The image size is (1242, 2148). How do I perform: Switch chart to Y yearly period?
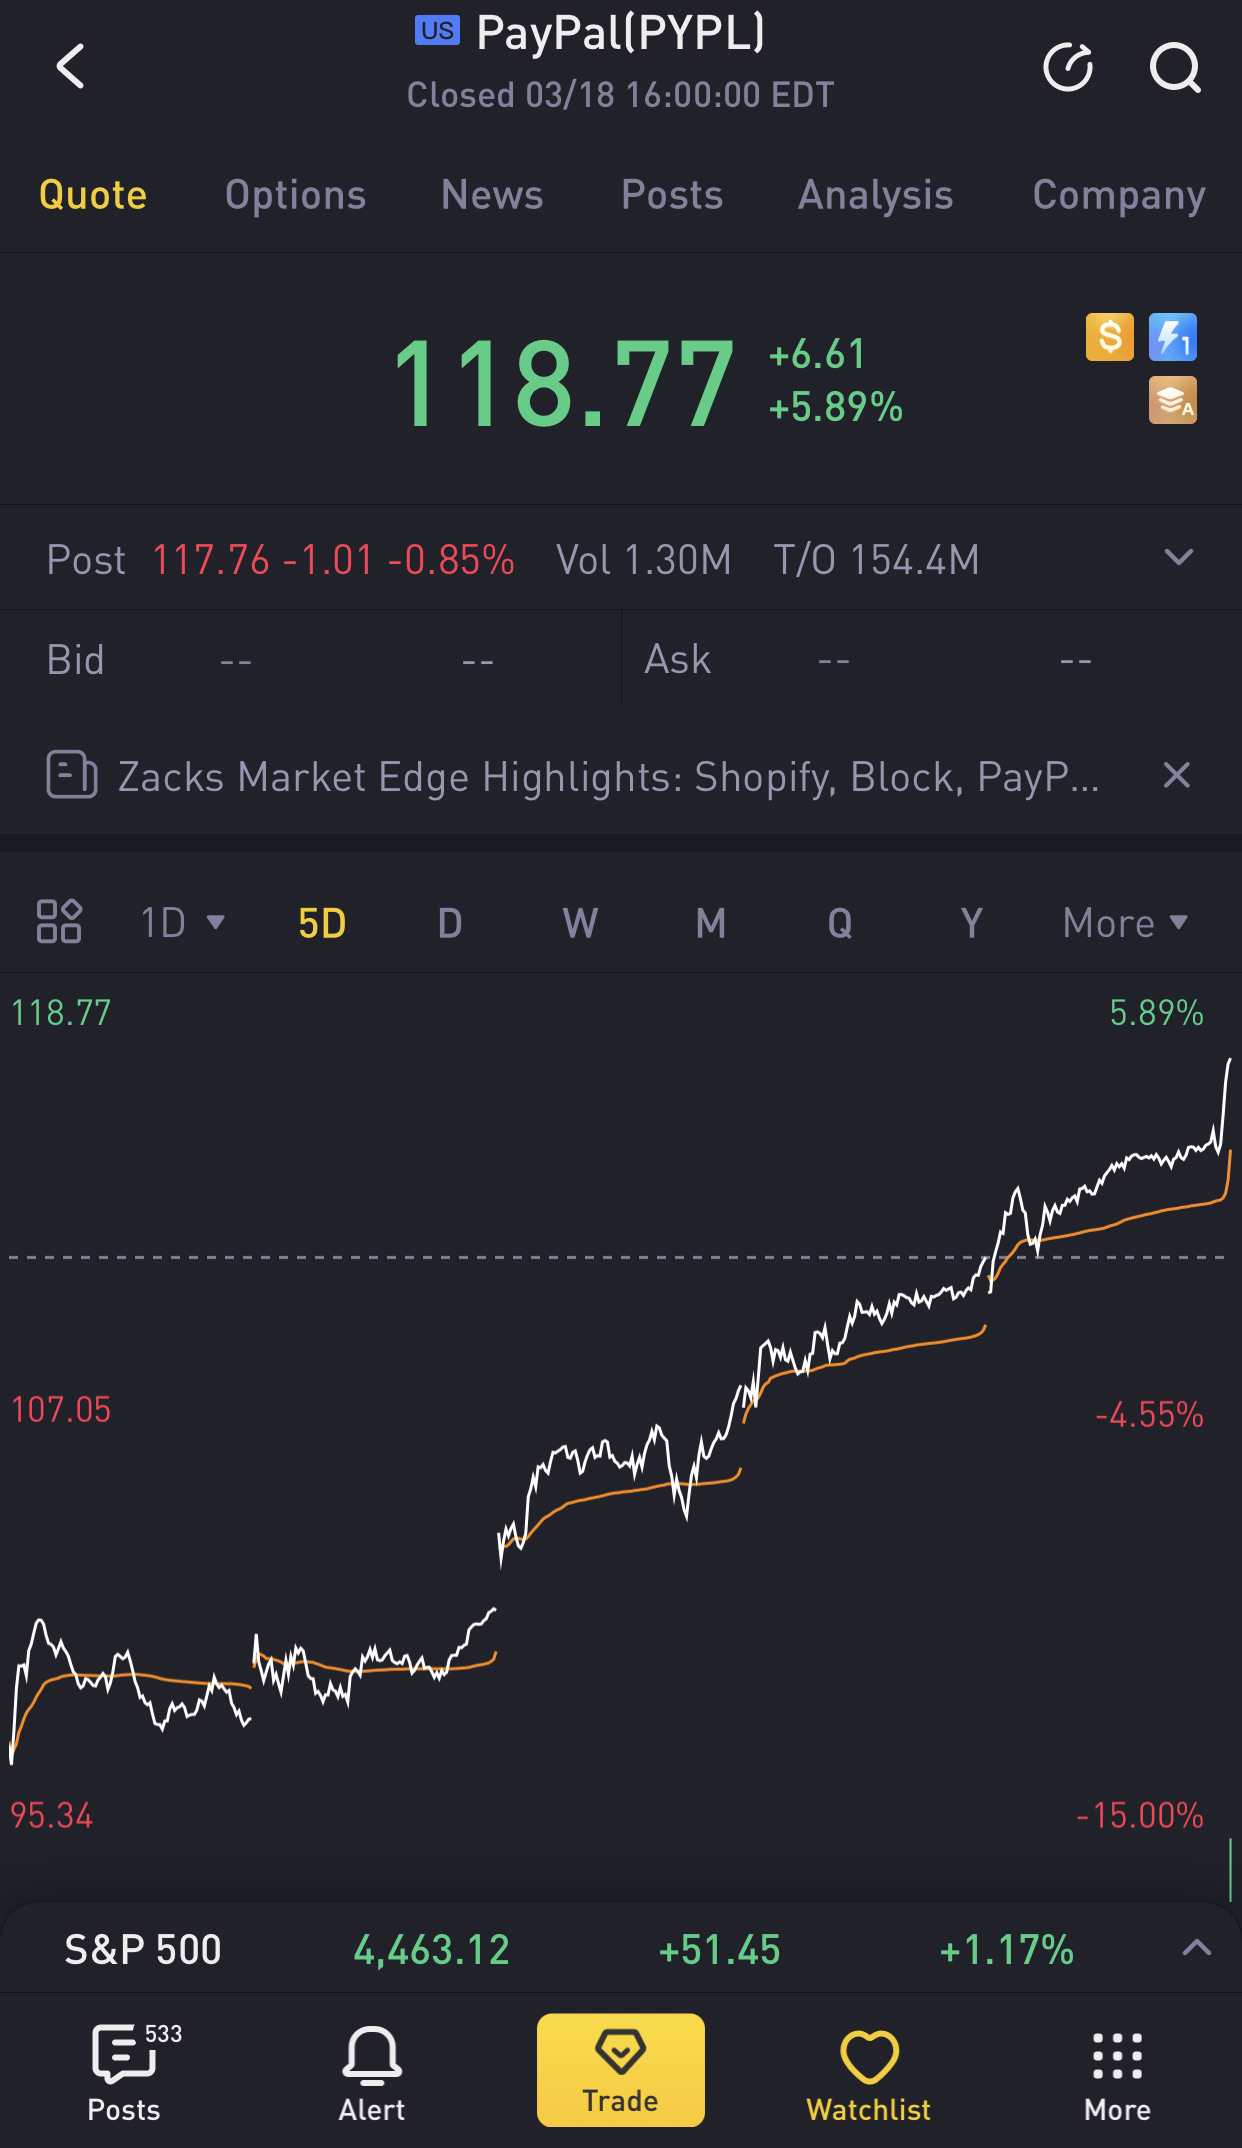[970, 923]
